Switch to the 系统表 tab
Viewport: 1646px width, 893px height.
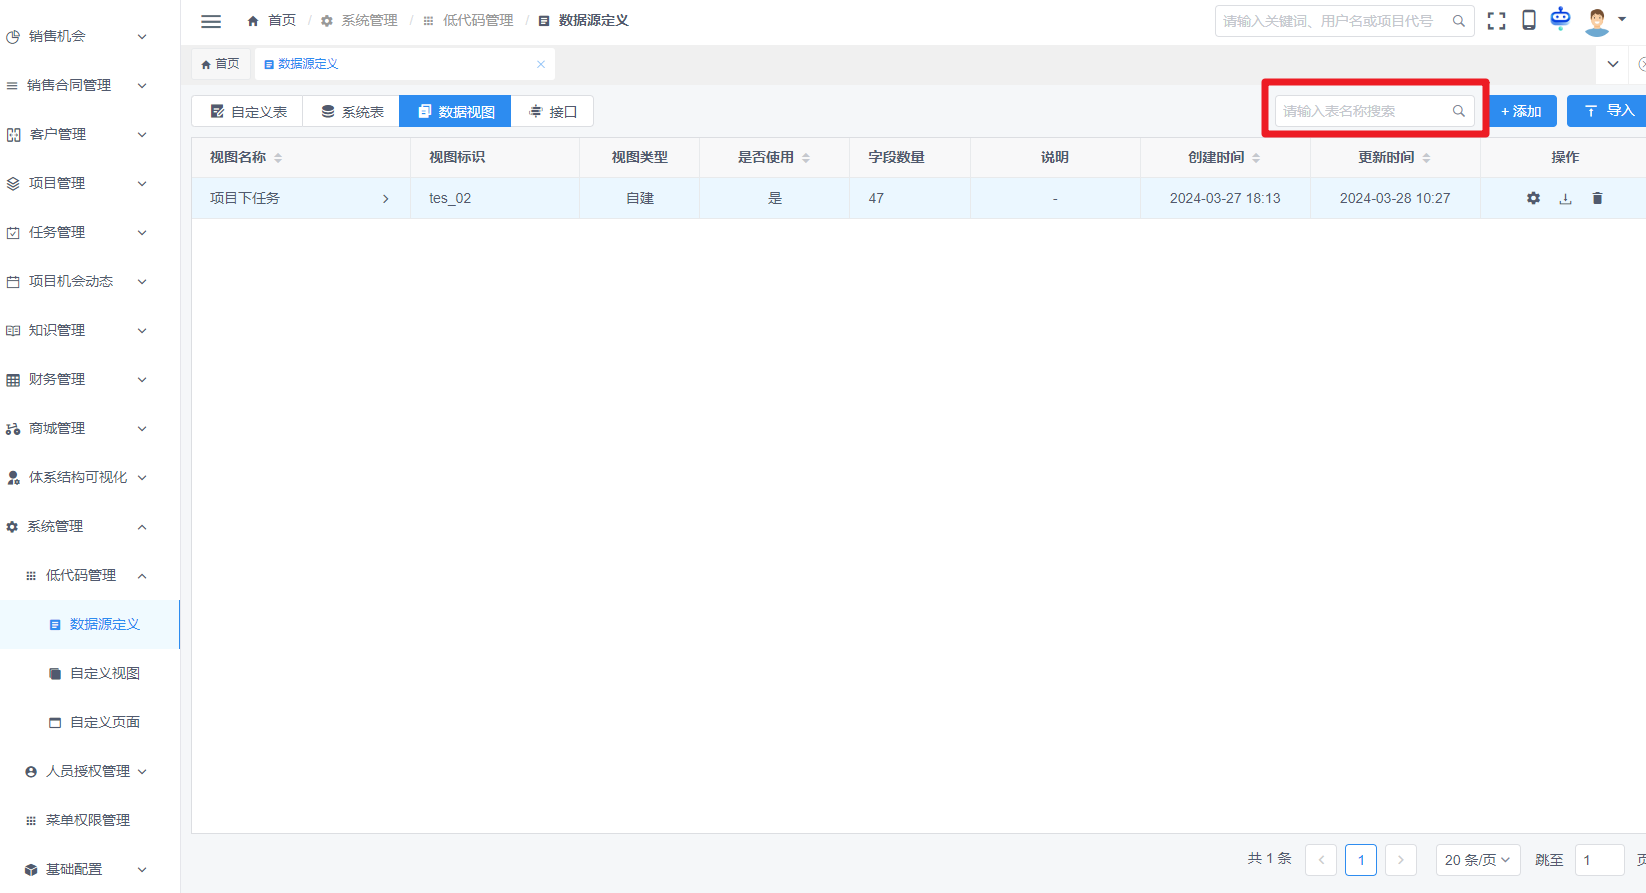tap(352, 112)
